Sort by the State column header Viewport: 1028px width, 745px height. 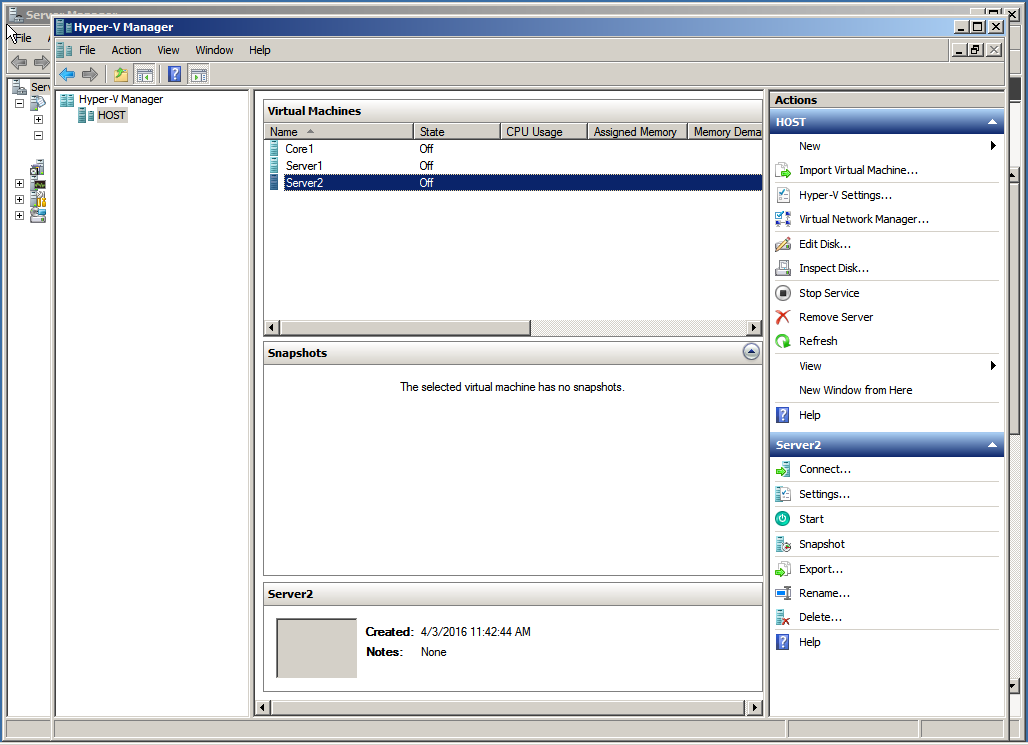point(457,132)
